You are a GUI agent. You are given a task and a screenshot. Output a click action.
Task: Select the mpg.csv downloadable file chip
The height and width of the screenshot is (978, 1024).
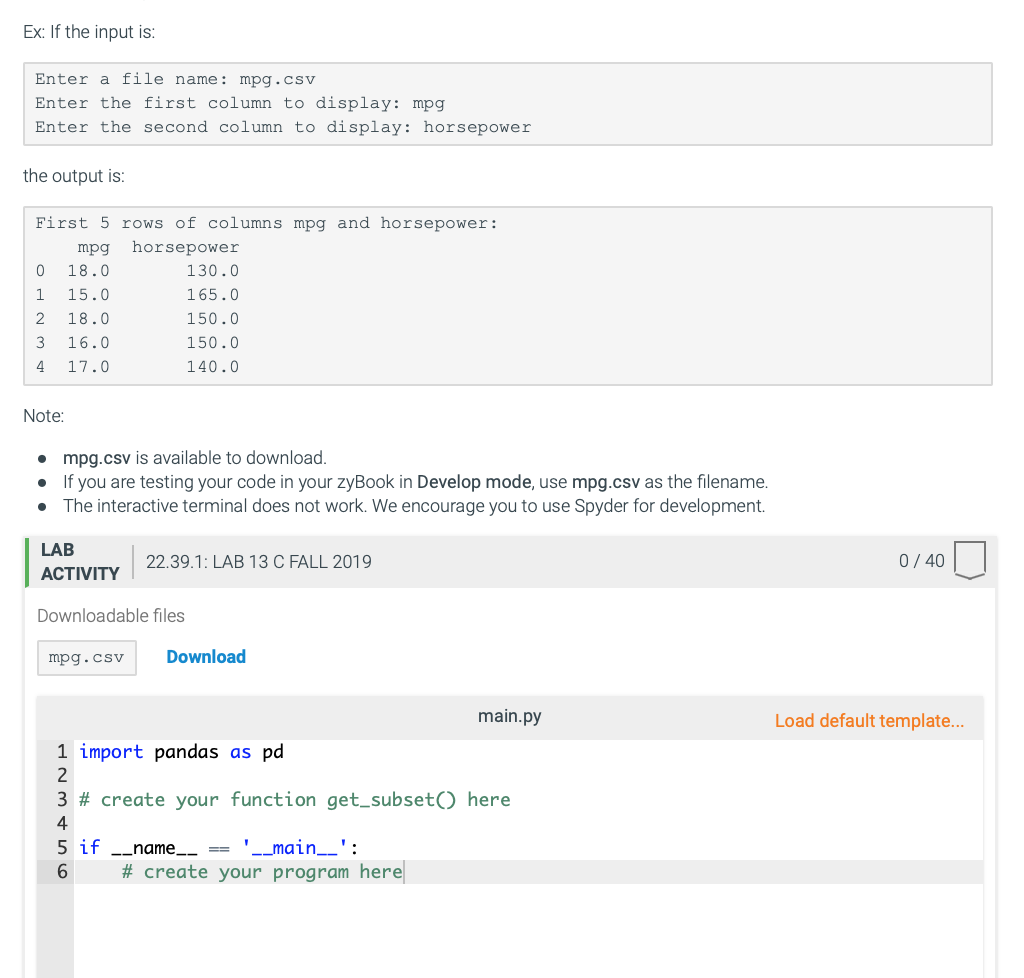pos(86,657)
